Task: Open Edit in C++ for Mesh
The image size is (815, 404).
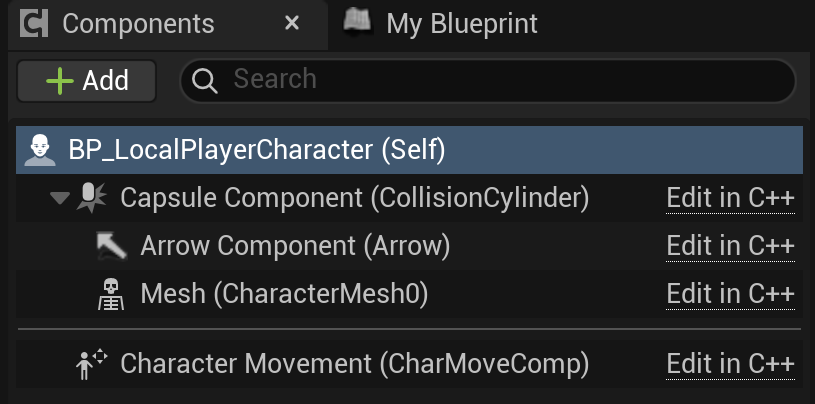Action: click(x=730, y=294)
